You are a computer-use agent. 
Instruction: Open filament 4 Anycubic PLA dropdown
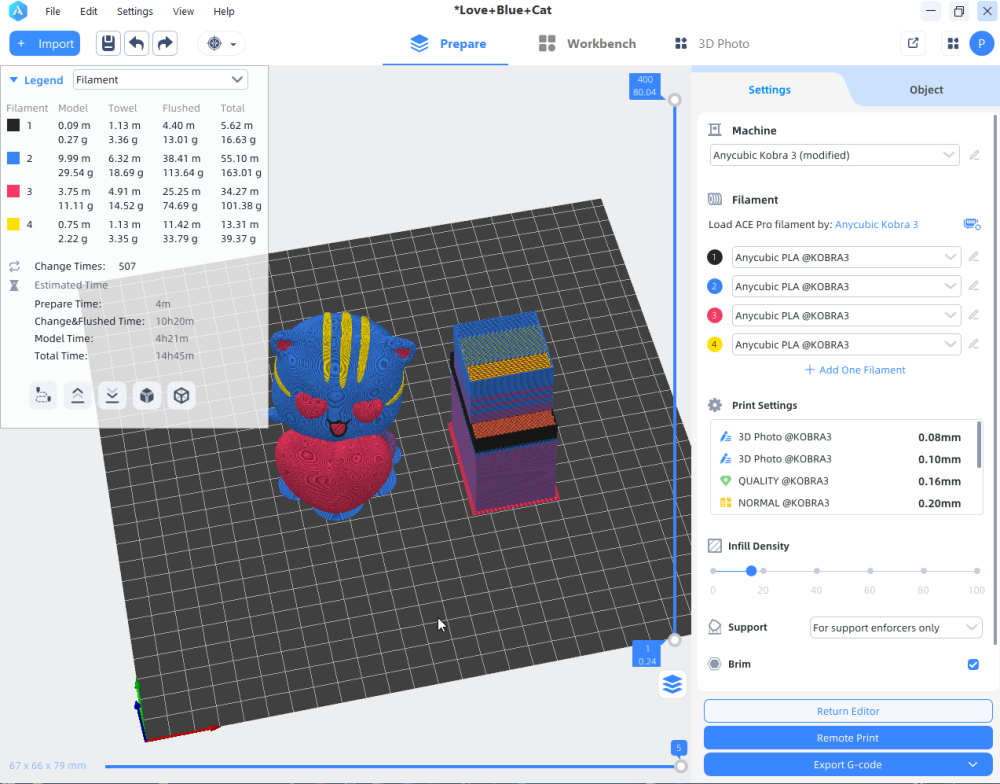(x=846, y=344)
